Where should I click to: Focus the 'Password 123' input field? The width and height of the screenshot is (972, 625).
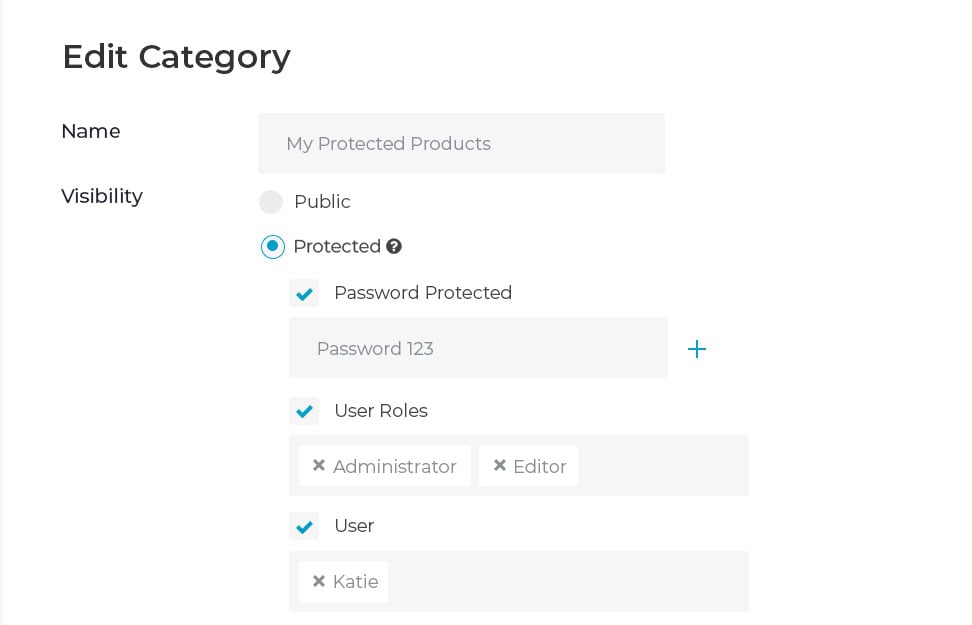point(477,349)
